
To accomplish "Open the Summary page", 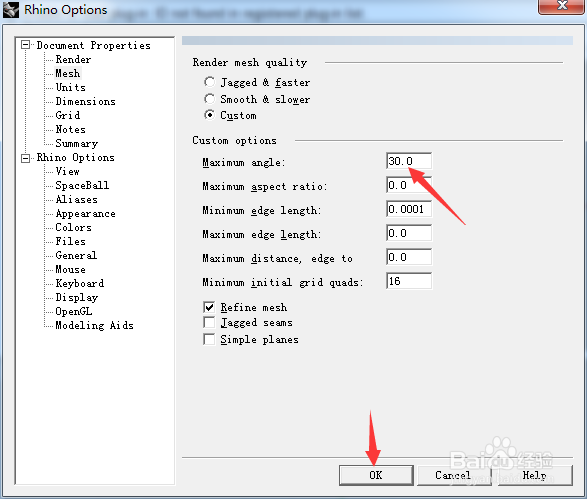I will coord(76,143).
